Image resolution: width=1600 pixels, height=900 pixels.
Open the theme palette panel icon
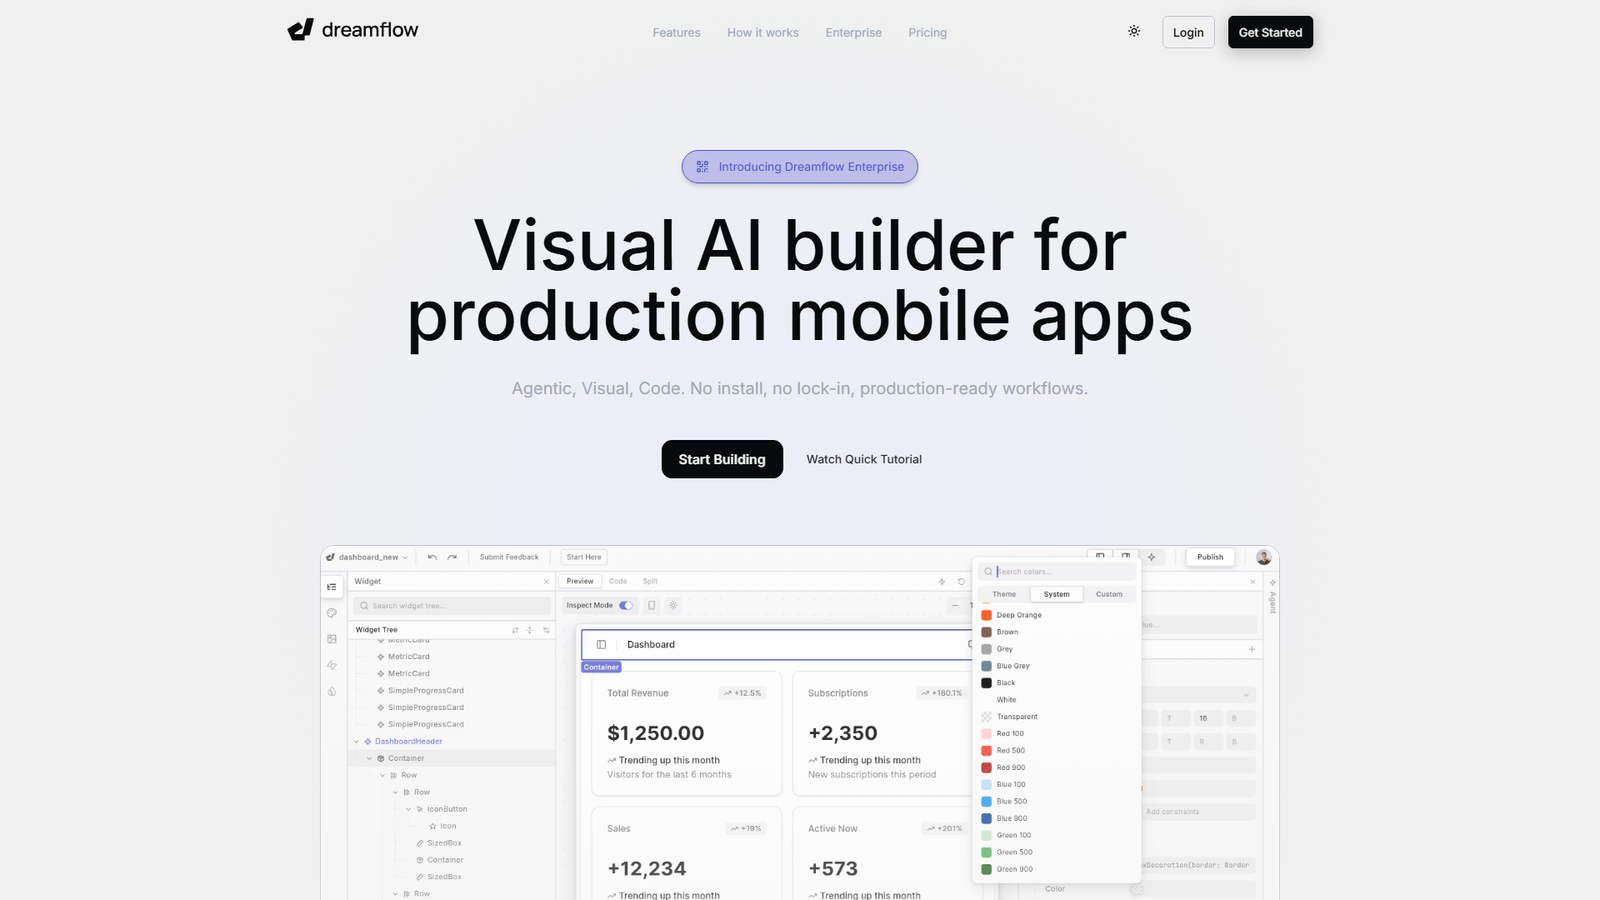[x=332, y=613]
